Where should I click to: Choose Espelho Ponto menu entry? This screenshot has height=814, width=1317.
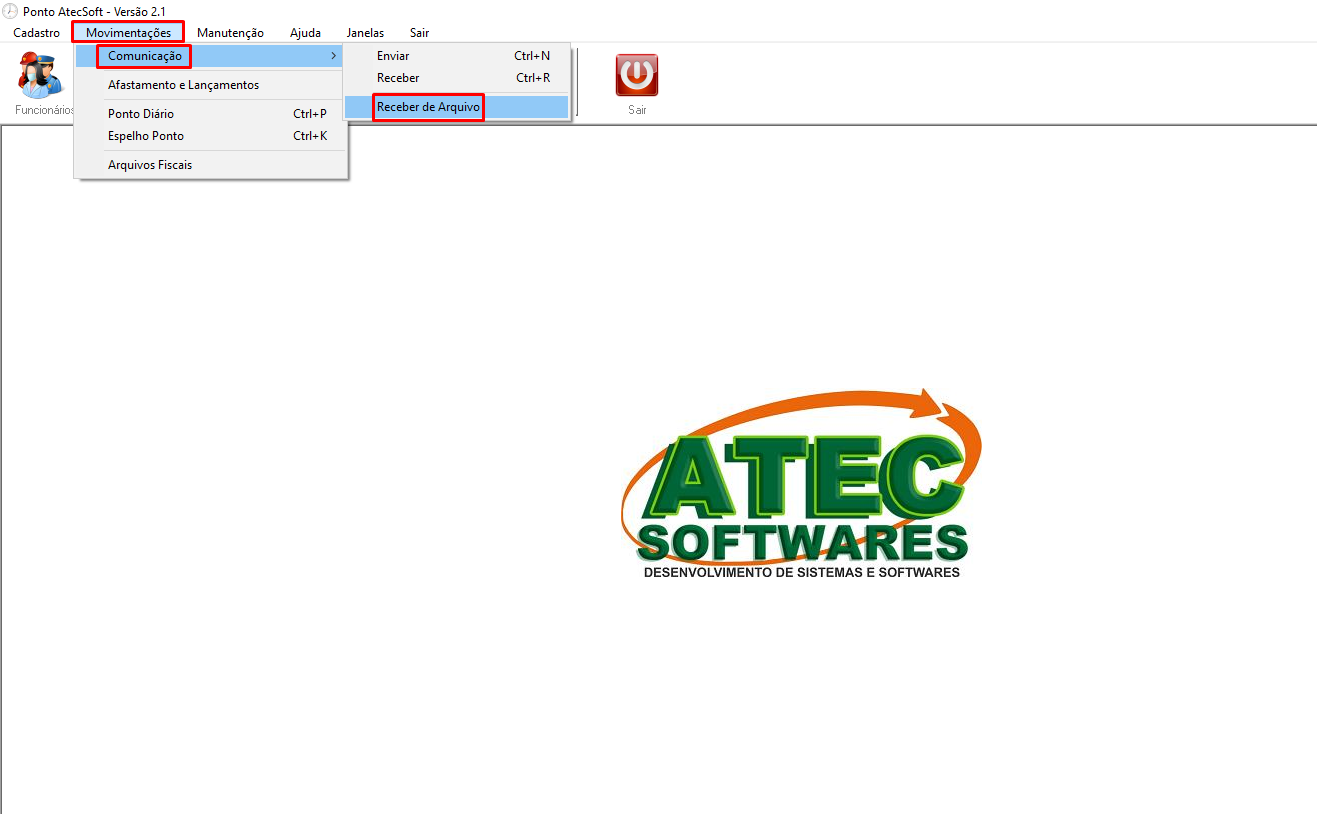click(211, 136)
